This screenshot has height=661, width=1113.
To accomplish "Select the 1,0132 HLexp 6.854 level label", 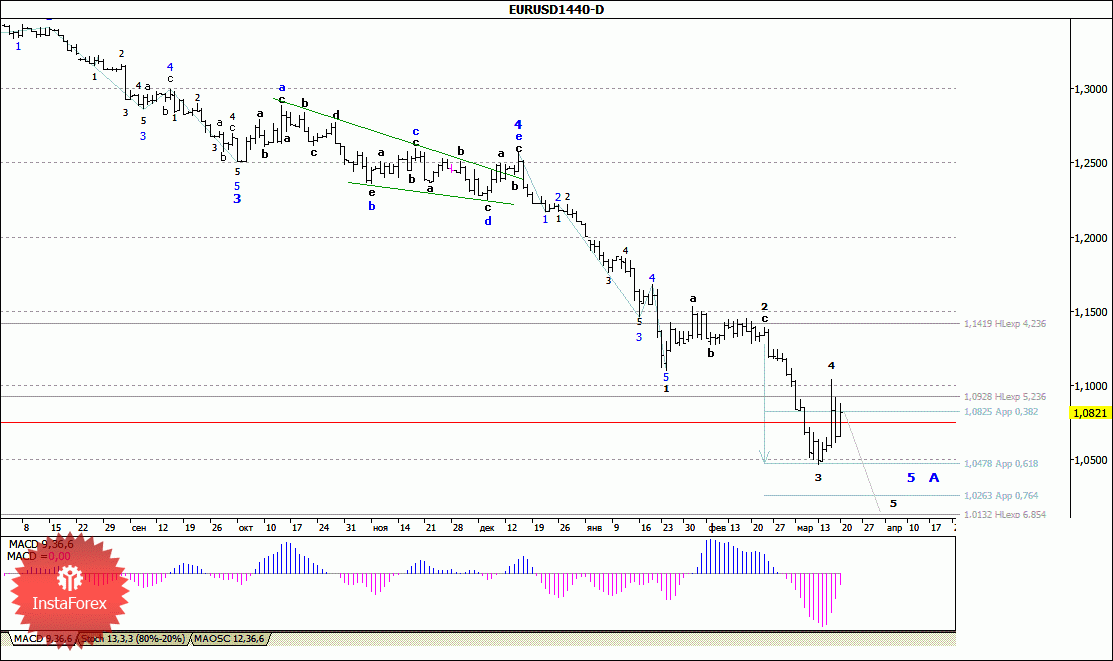I will [x=1004, y=514].
